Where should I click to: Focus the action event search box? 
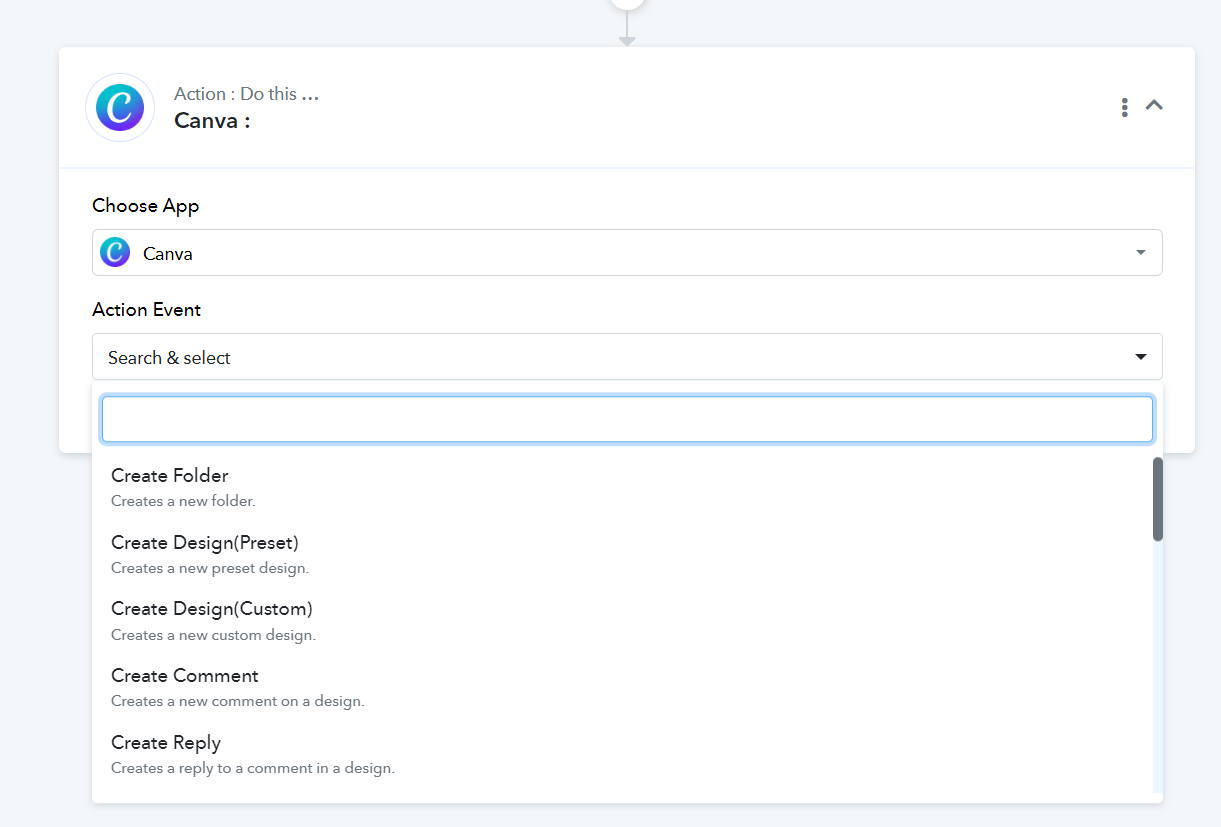click(x=626, y=419)
